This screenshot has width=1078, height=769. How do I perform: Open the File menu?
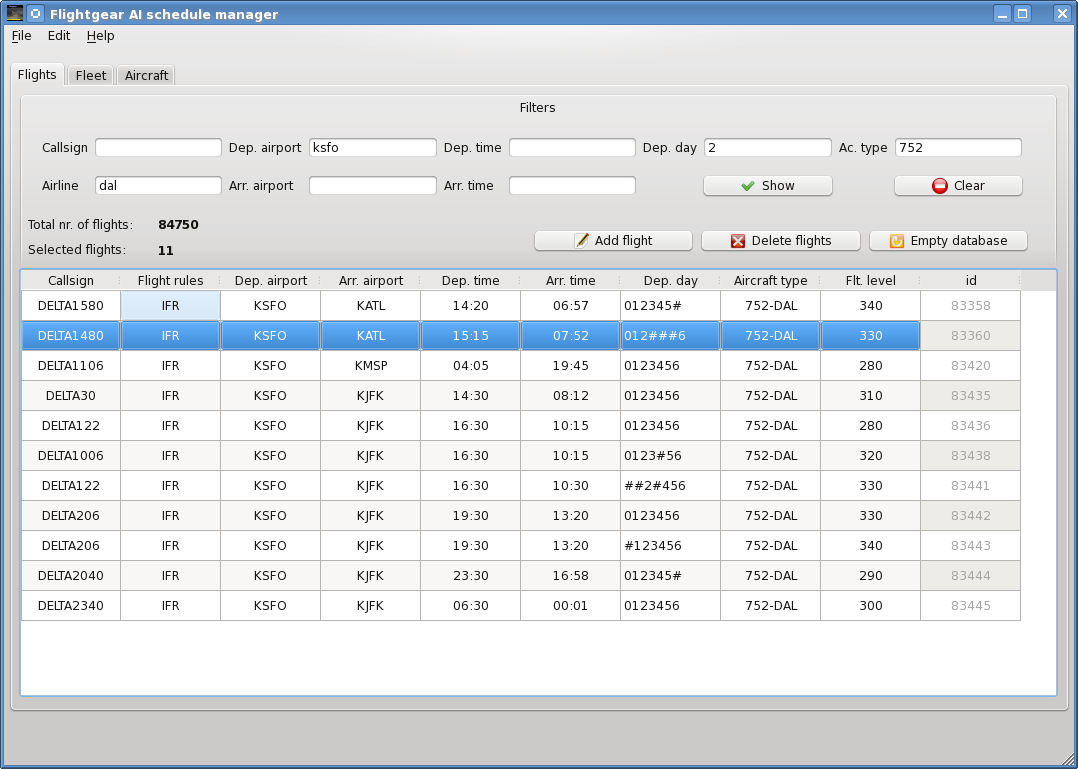point(21,36)
